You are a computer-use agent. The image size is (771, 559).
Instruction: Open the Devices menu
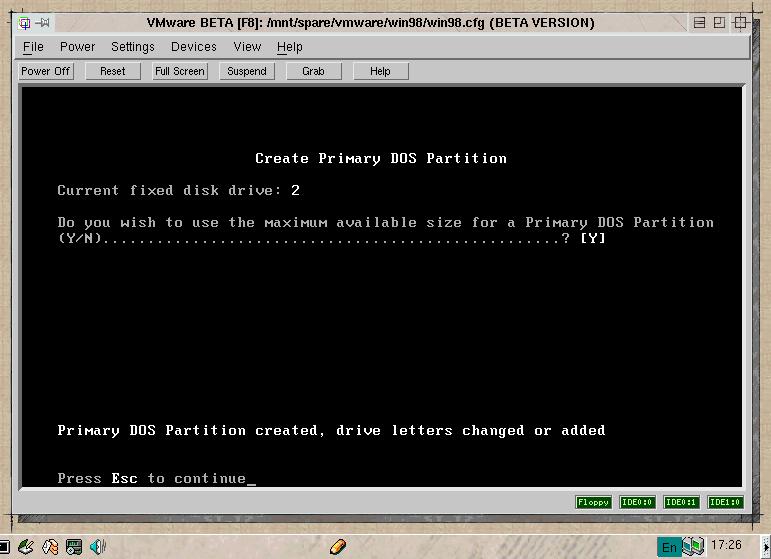(x=193, y=47)
